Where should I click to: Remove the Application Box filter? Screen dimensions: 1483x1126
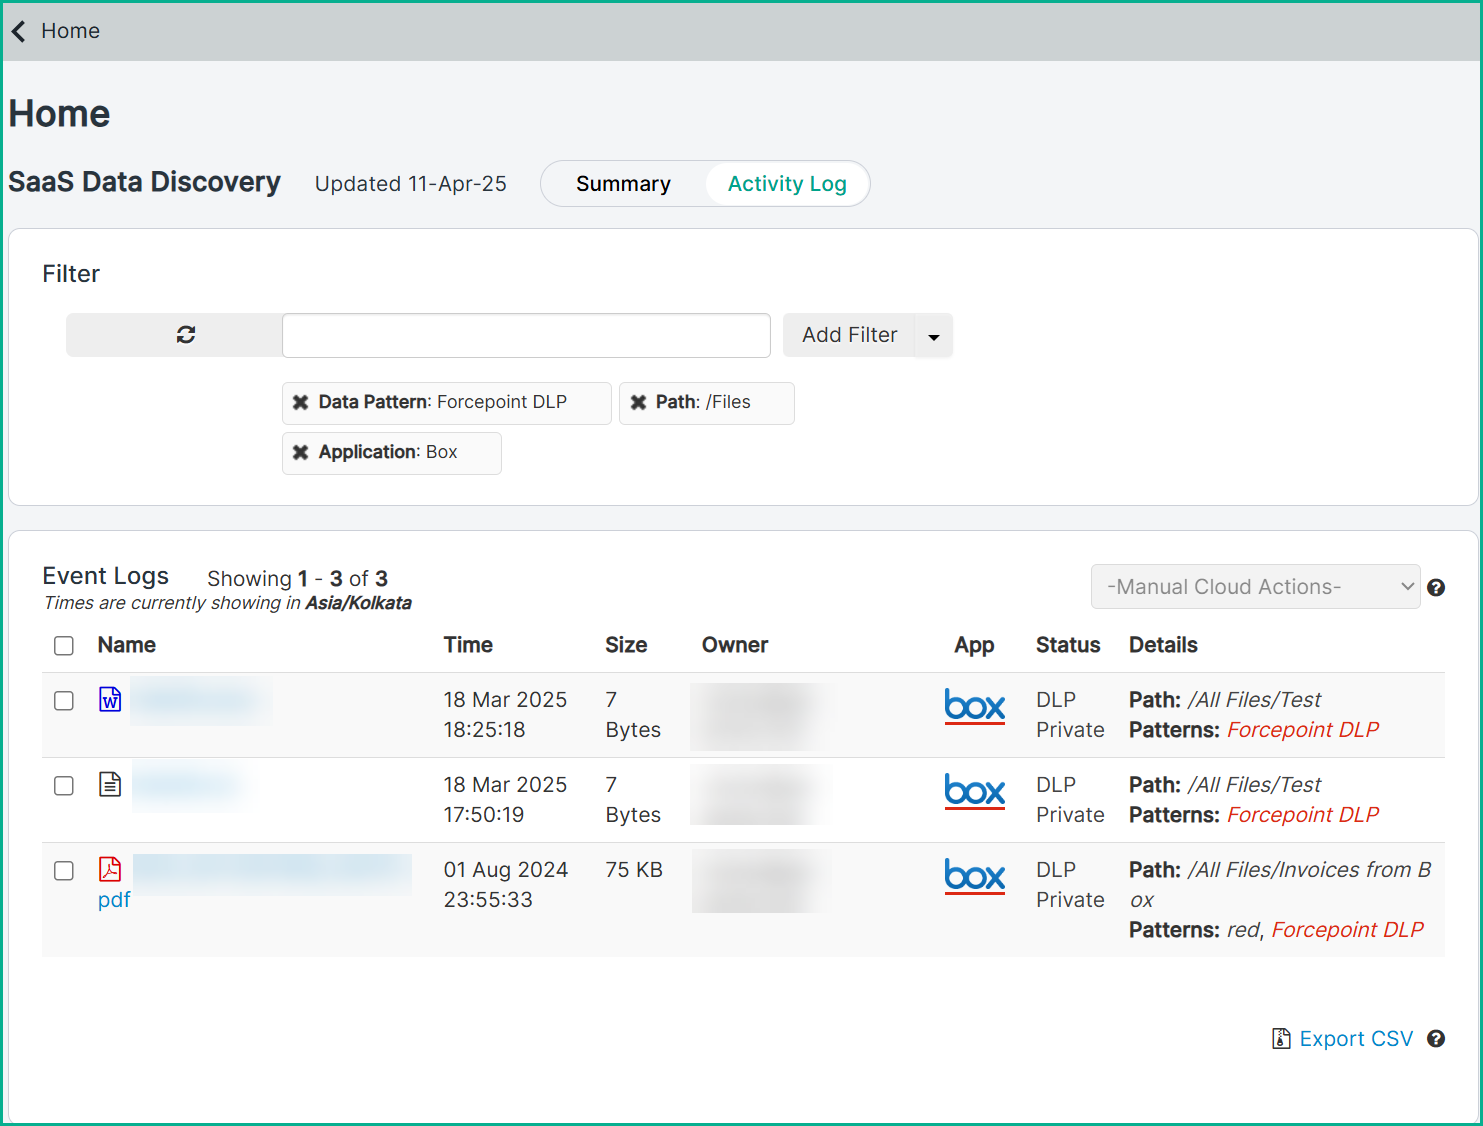coord(300,452)
